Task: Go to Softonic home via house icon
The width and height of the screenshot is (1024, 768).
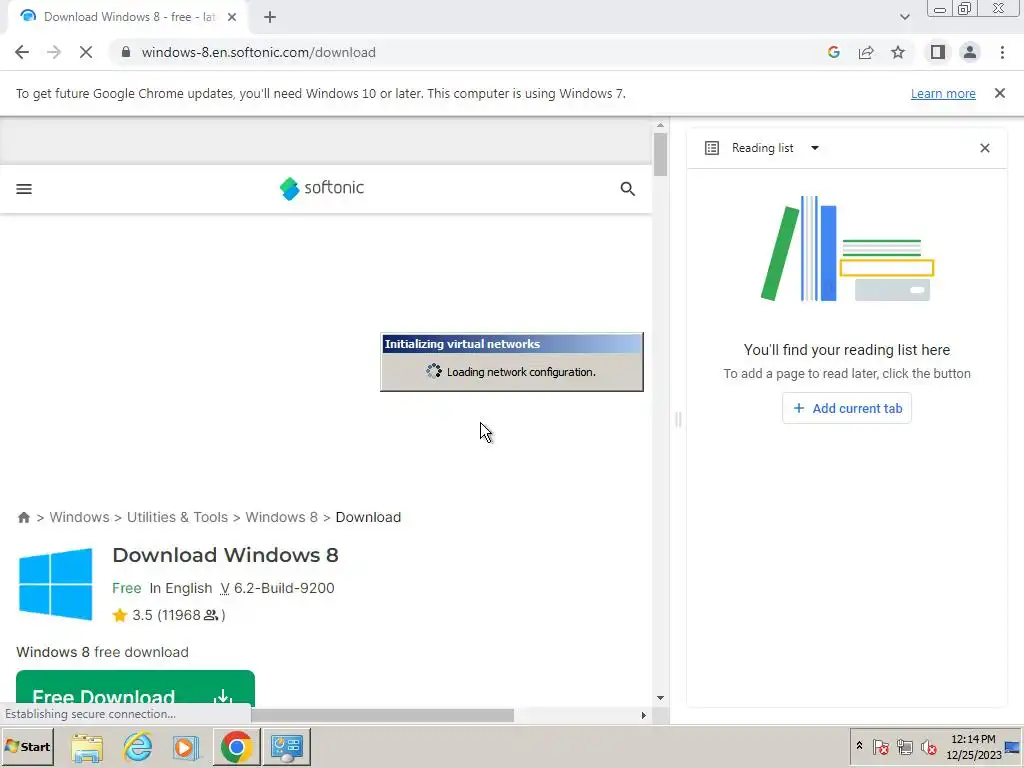Action: [x=24, y=517]
